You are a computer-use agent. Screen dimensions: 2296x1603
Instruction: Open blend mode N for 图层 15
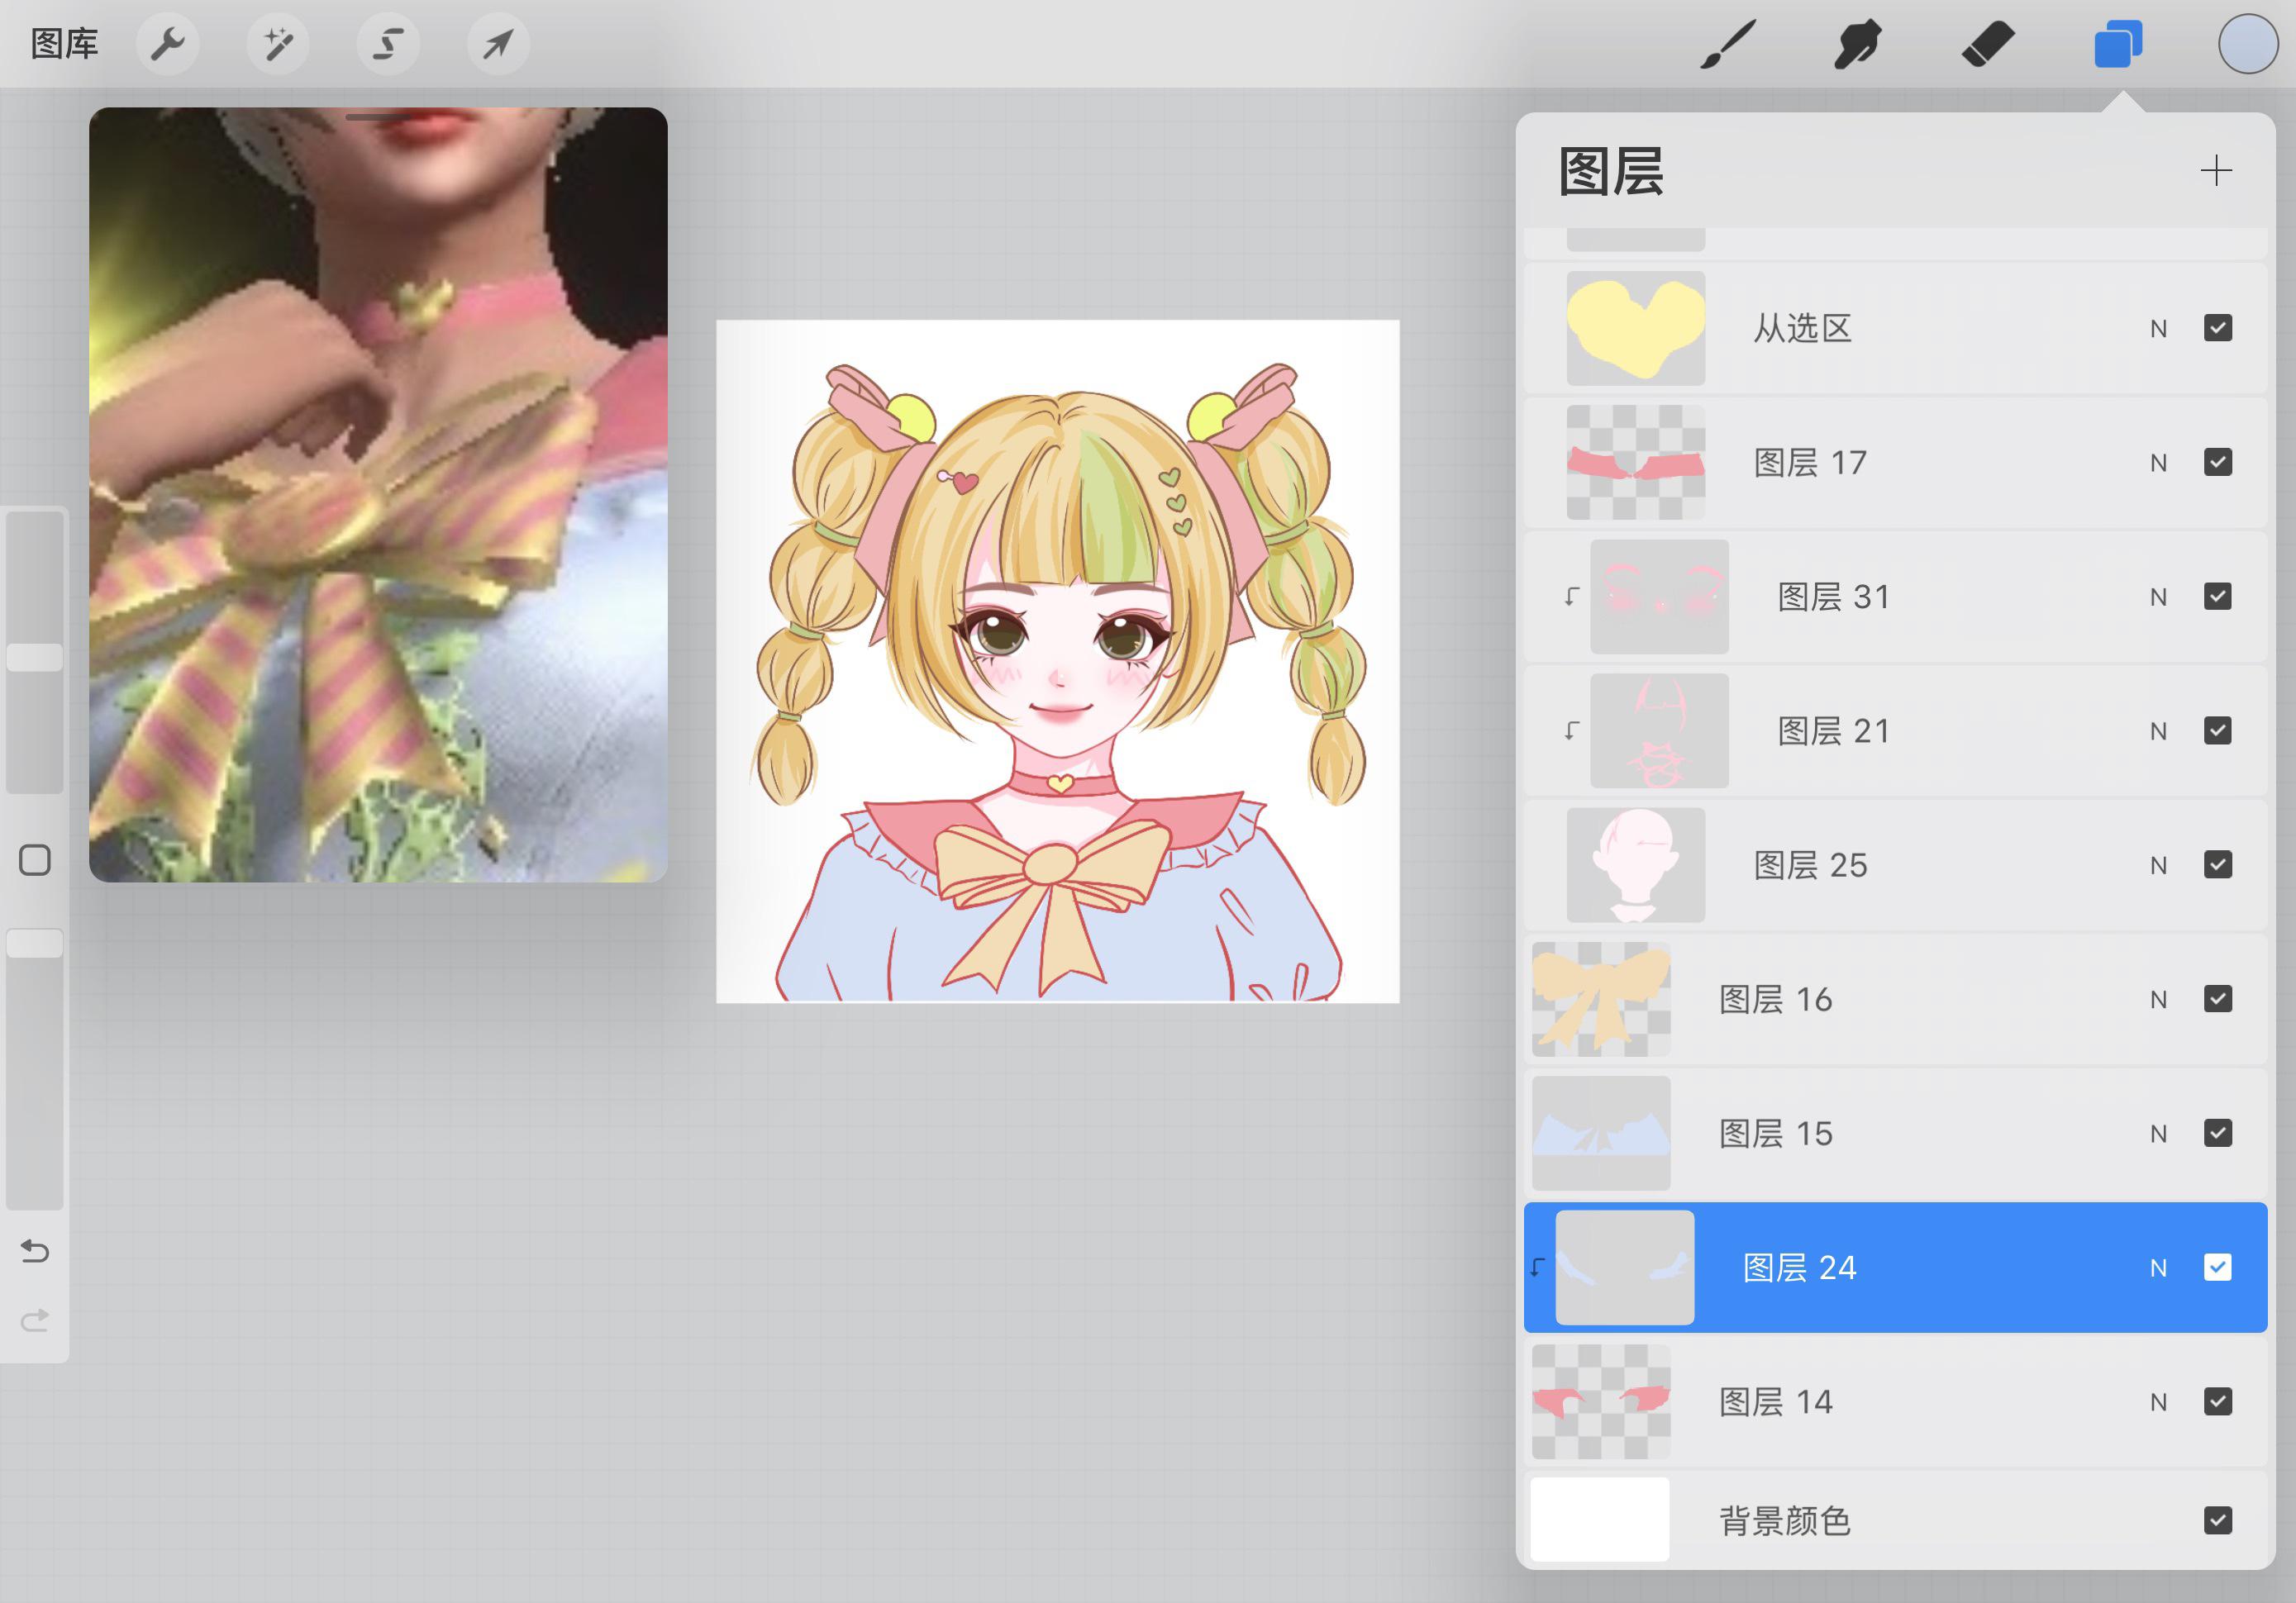2158,1133
